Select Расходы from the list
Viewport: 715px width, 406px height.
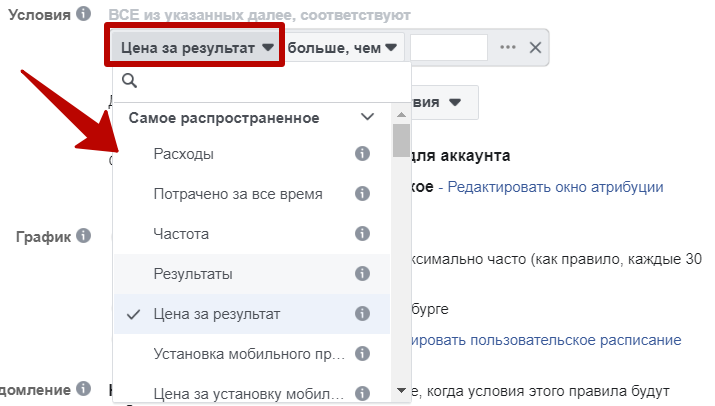pyautogui.click(x=252, y=154)
